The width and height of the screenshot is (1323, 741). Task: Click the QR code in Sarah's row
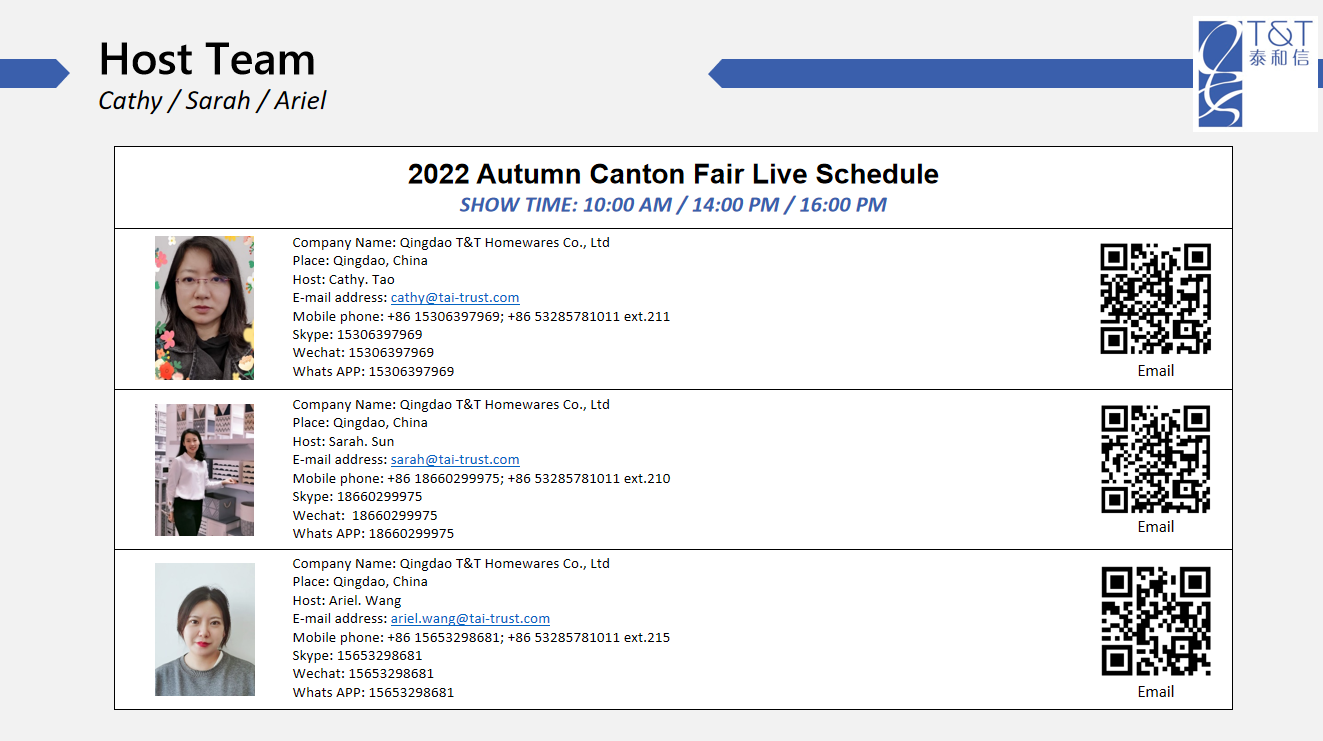[x=1155, y=459]
